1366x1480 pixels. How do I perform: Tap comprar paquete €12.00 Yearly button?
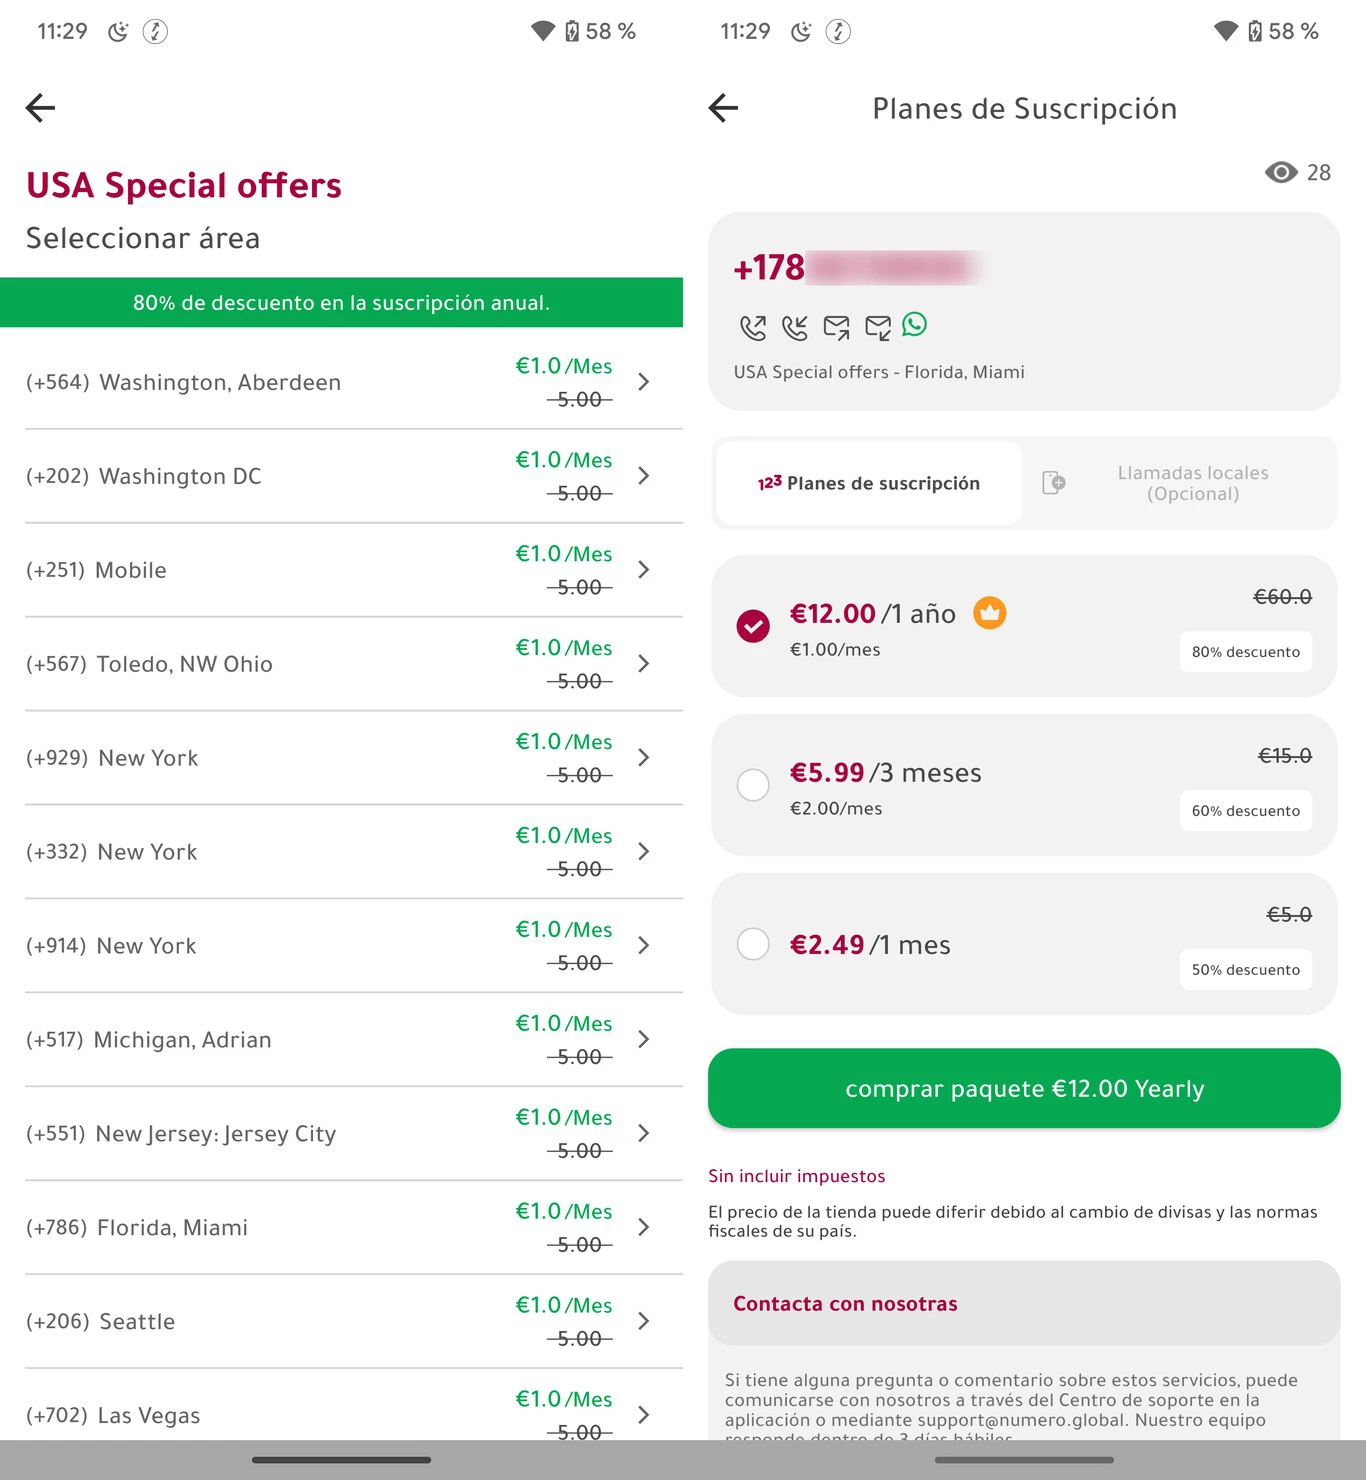tap(1024, 1088)
